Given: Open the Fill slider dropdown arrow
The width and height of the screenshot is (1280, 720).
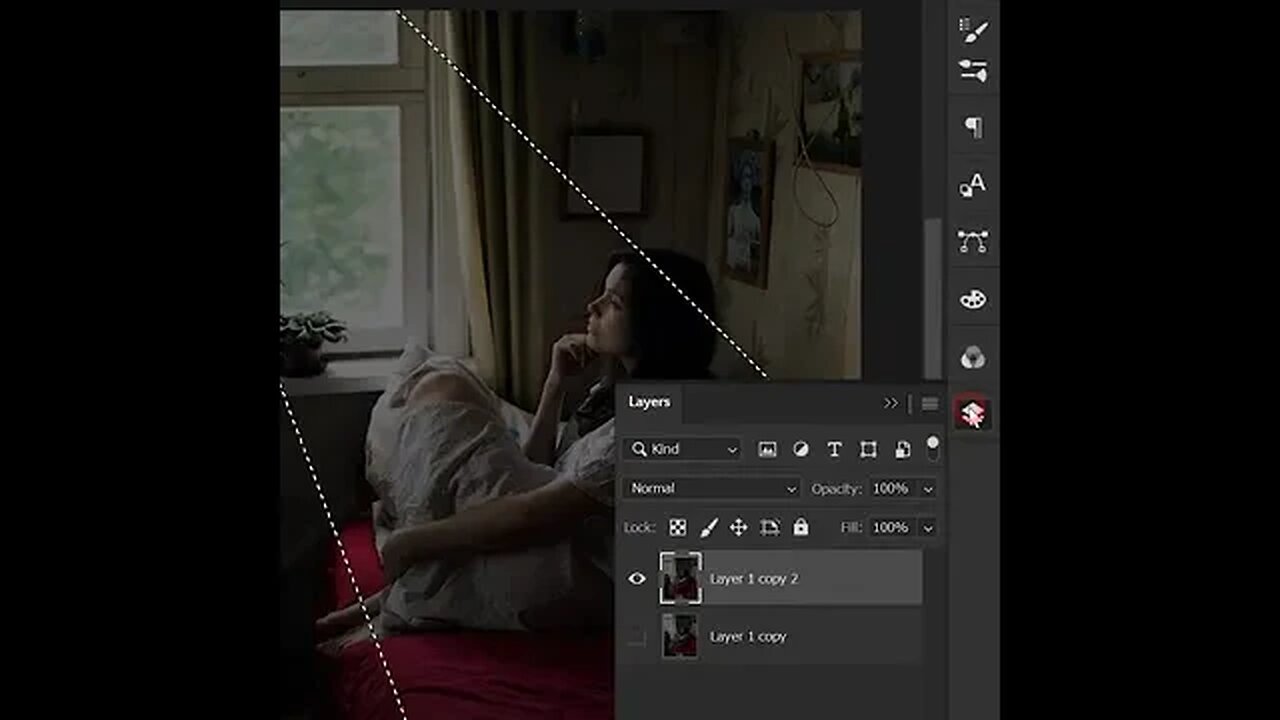Looking at the screenshot, I should [x=928, y=528].
